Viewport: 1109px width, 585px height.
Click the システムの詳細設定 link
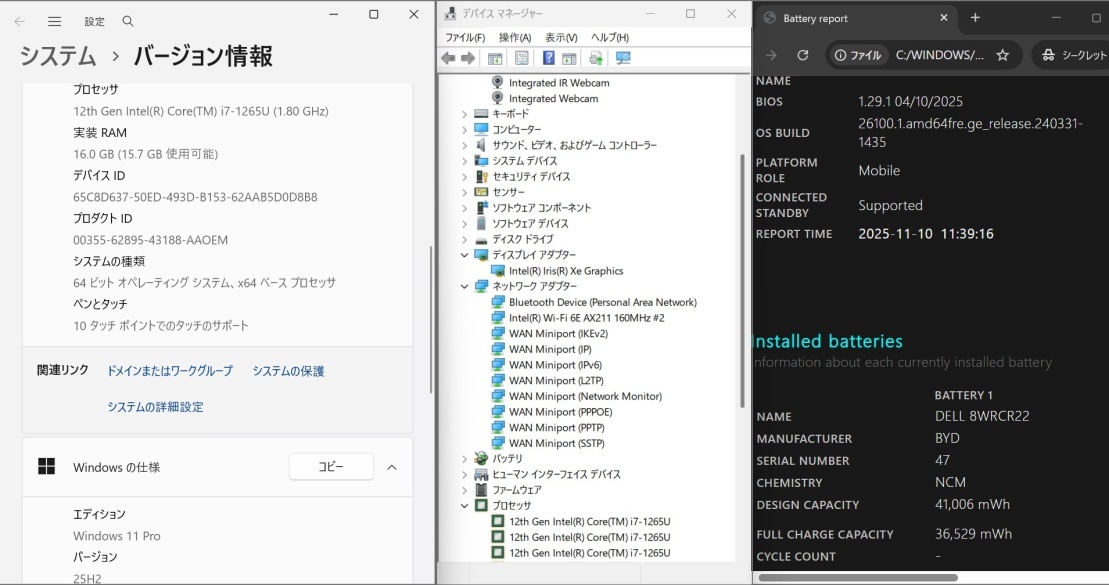(x=155, y=406)
